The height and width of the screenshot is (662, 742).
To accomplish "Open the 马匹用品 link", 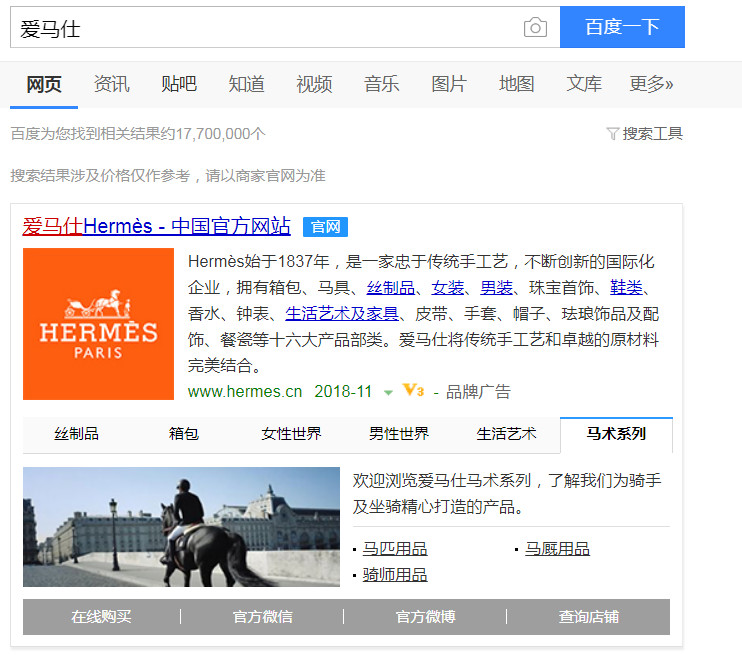I will pyautogui.click(x=395, y=549).
